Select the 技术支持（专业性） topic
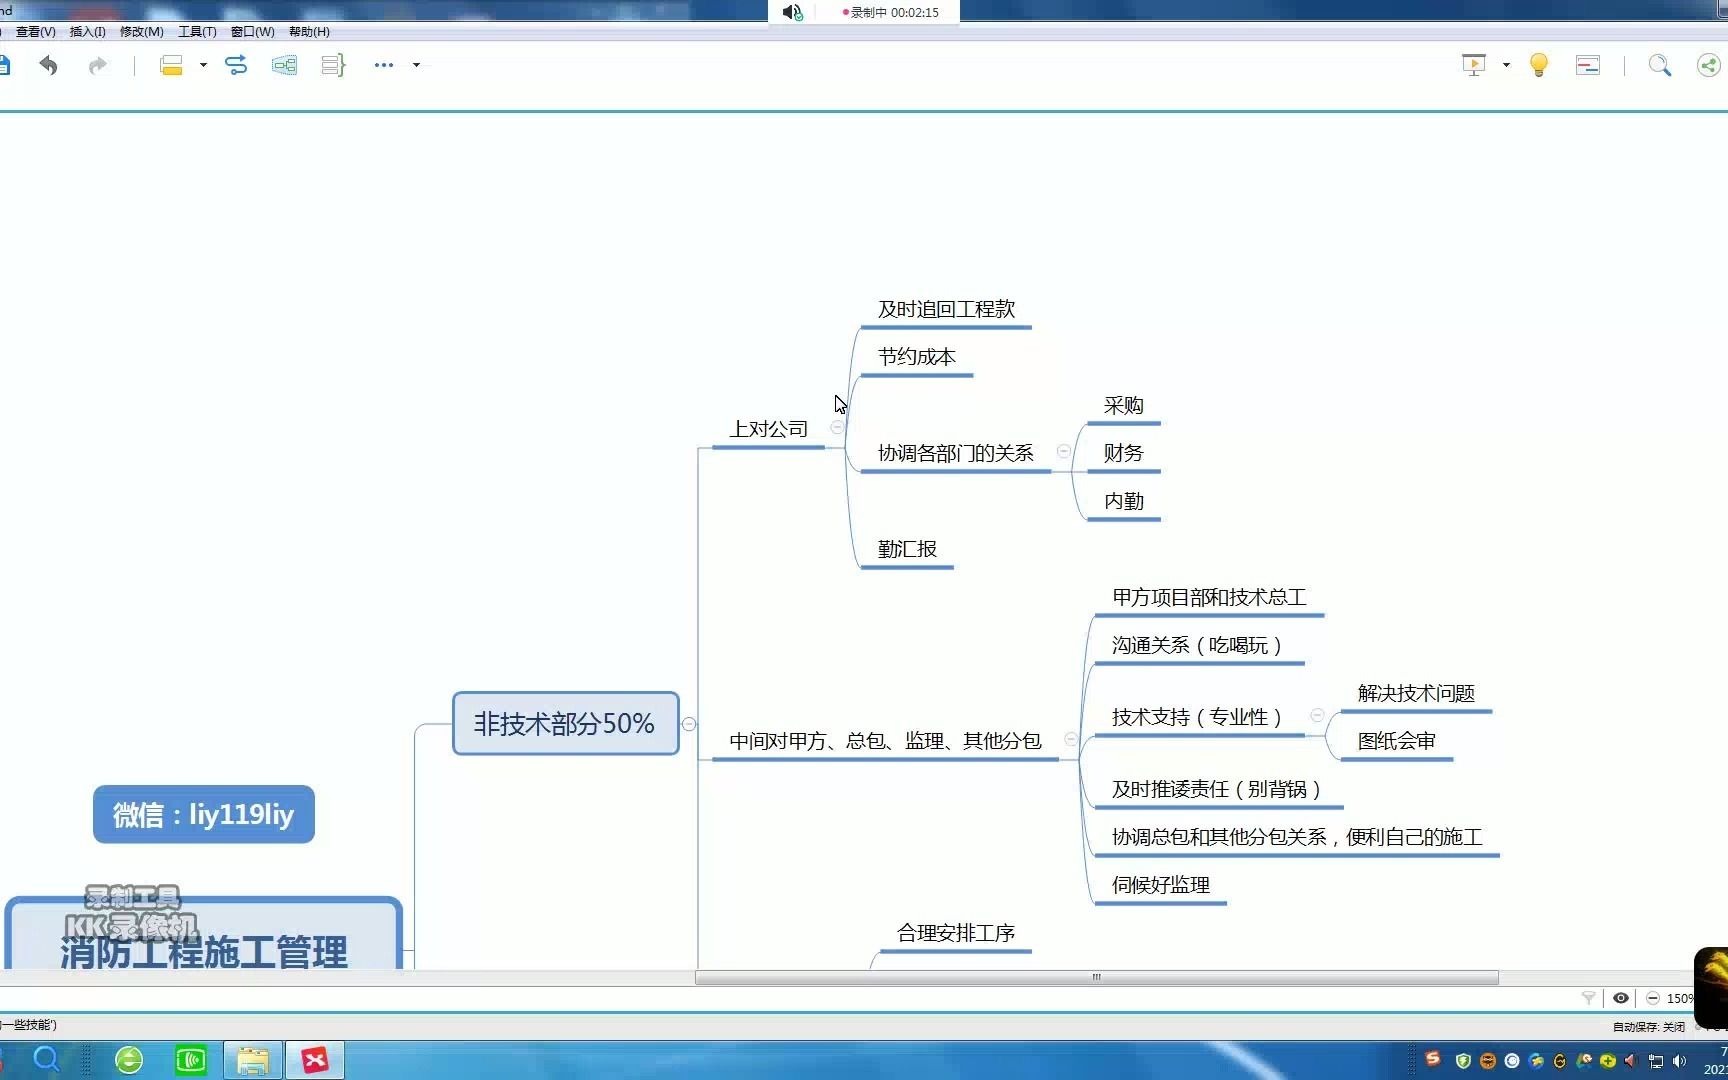The height and width of the screenshot is (1080, 1728). point(1198,717)
